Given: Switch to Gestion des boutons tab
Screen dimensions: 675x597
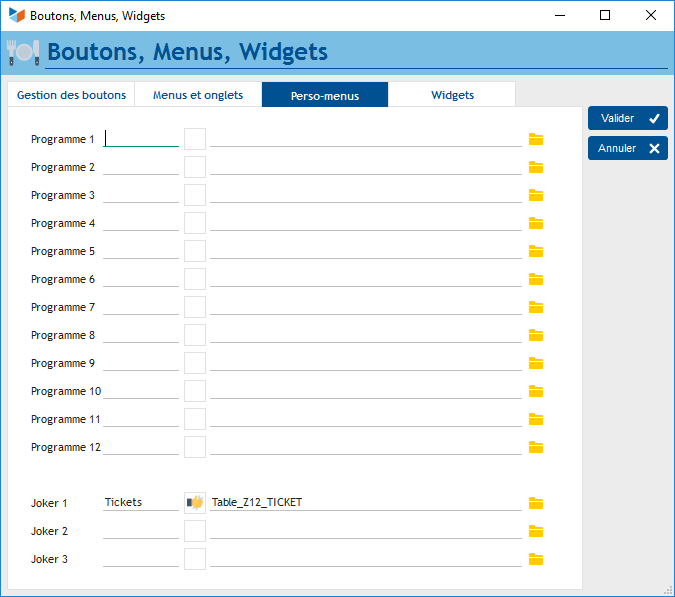Looking at the screenshot, I should (71, 95).
